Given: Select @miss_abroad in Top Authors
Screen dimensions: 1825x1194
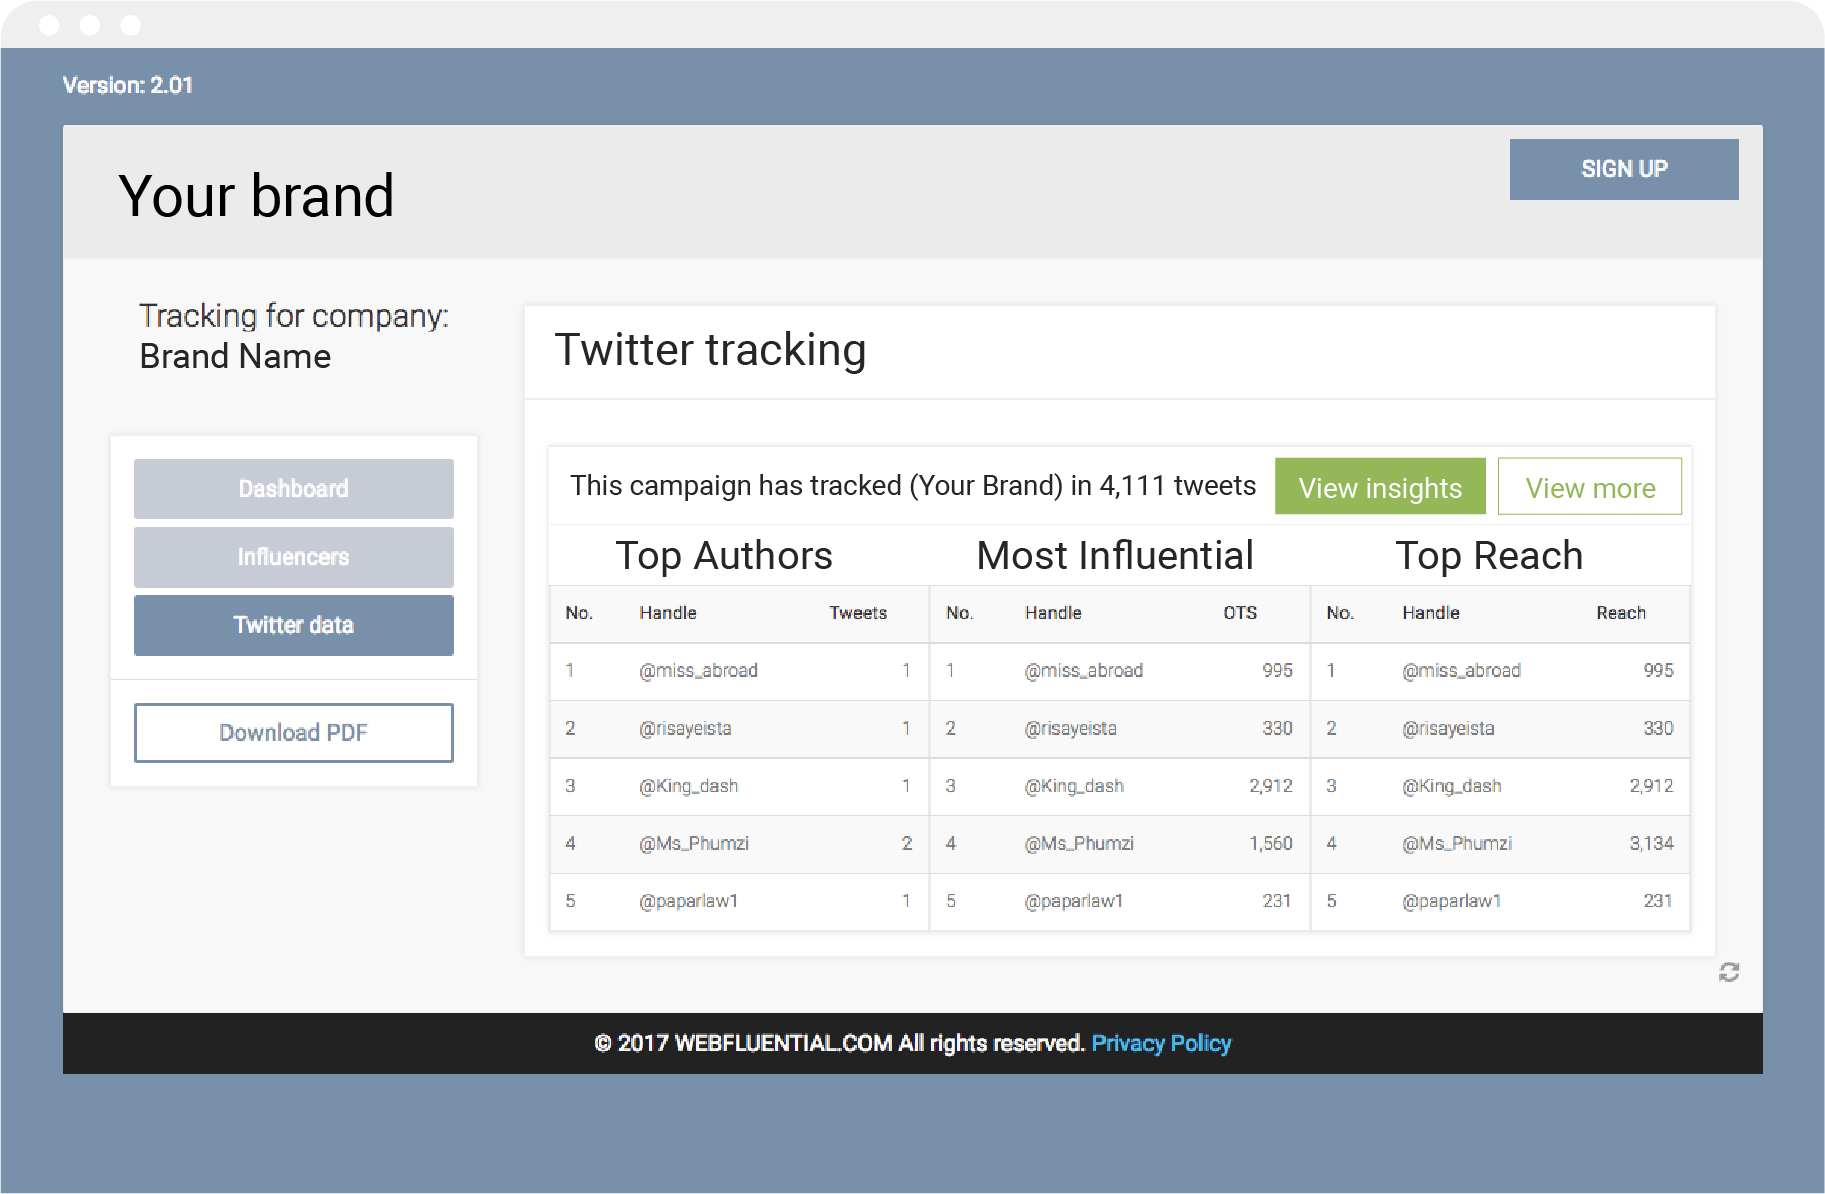Looking at the screenshot, I should pyautogui.click(x=698, y=670).
